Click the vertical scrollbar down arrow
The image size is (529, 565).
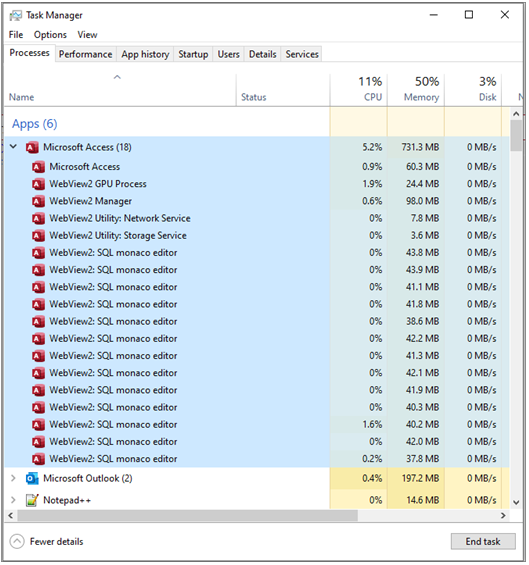point(516,503)
